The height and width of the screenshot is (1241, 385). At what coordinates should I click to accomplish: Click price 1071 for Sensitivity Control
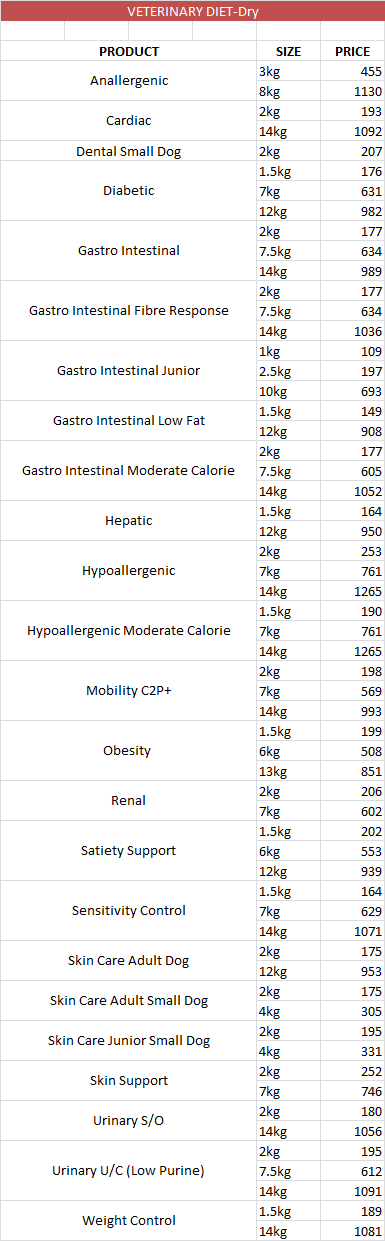pyautogui.click(x=353, y=931)
